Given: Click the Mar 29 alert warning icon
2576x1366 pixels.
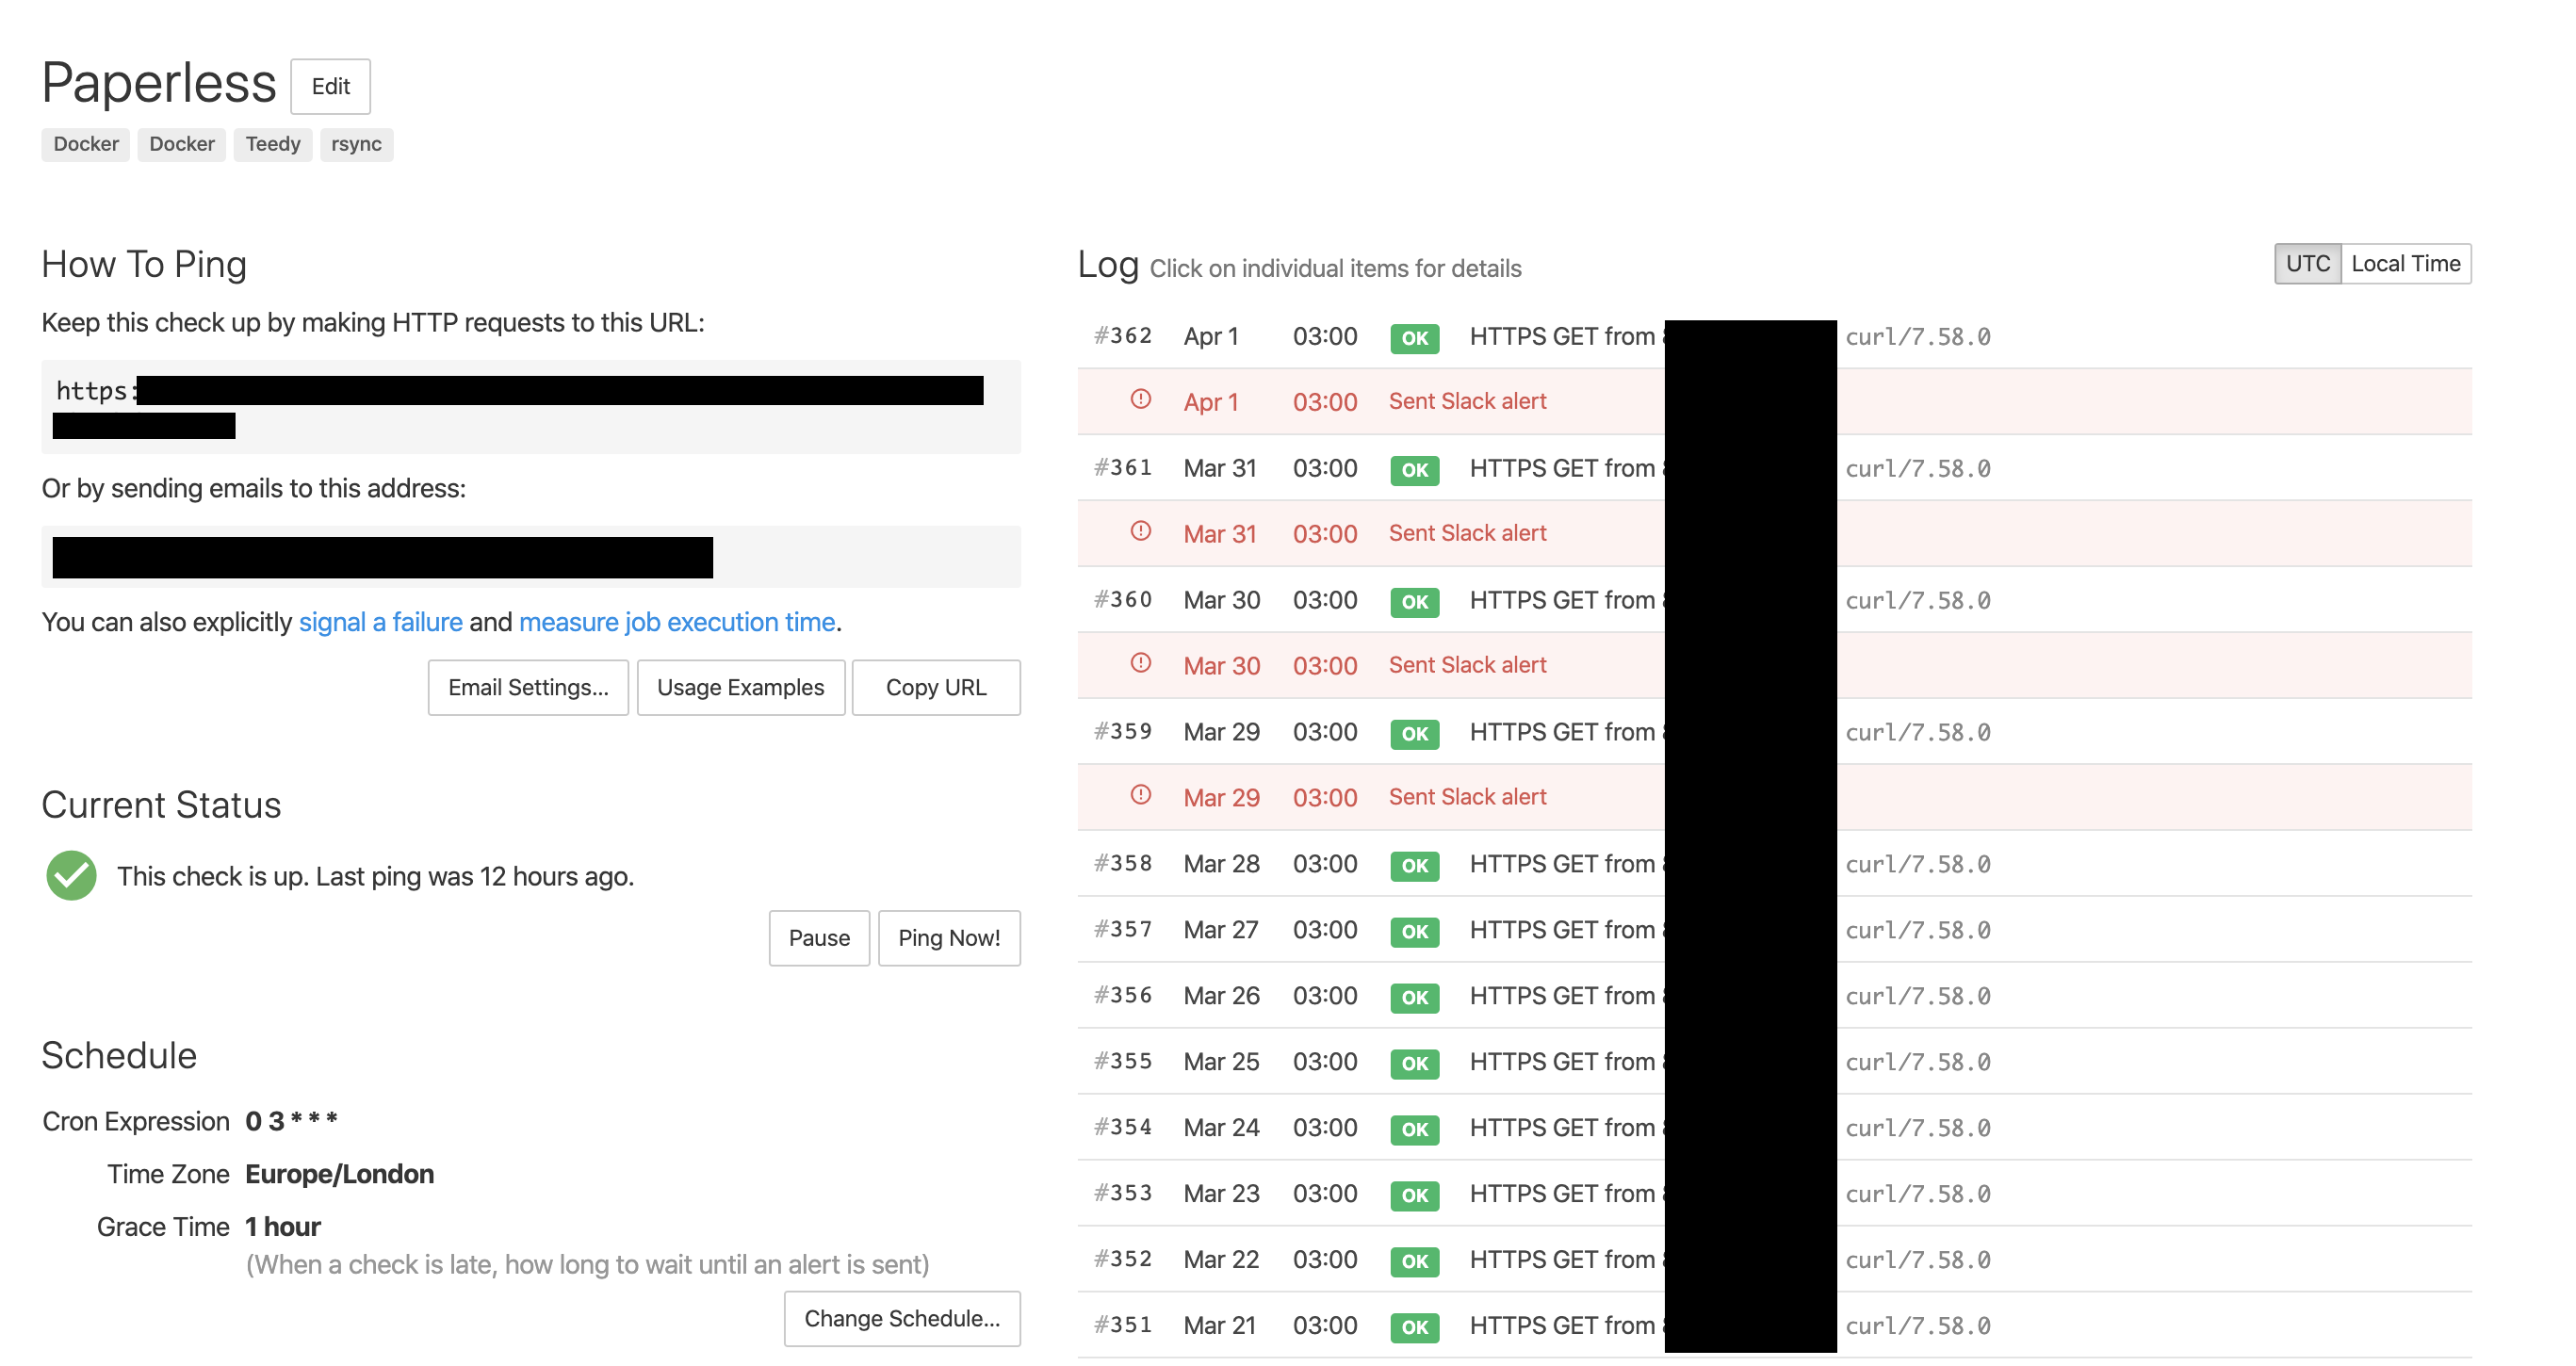Looking at the screenshot, I should click(1140, 795).
